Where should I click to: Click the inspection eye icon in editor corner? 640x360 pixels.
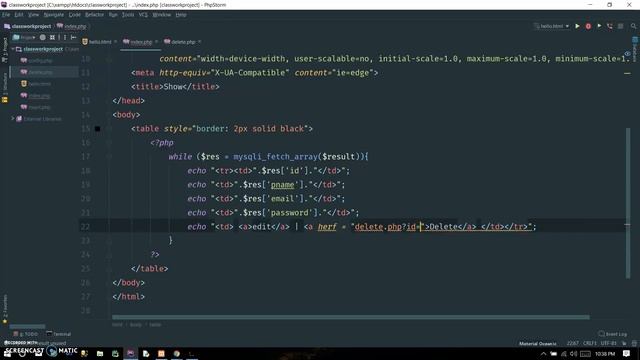[627, 54]
